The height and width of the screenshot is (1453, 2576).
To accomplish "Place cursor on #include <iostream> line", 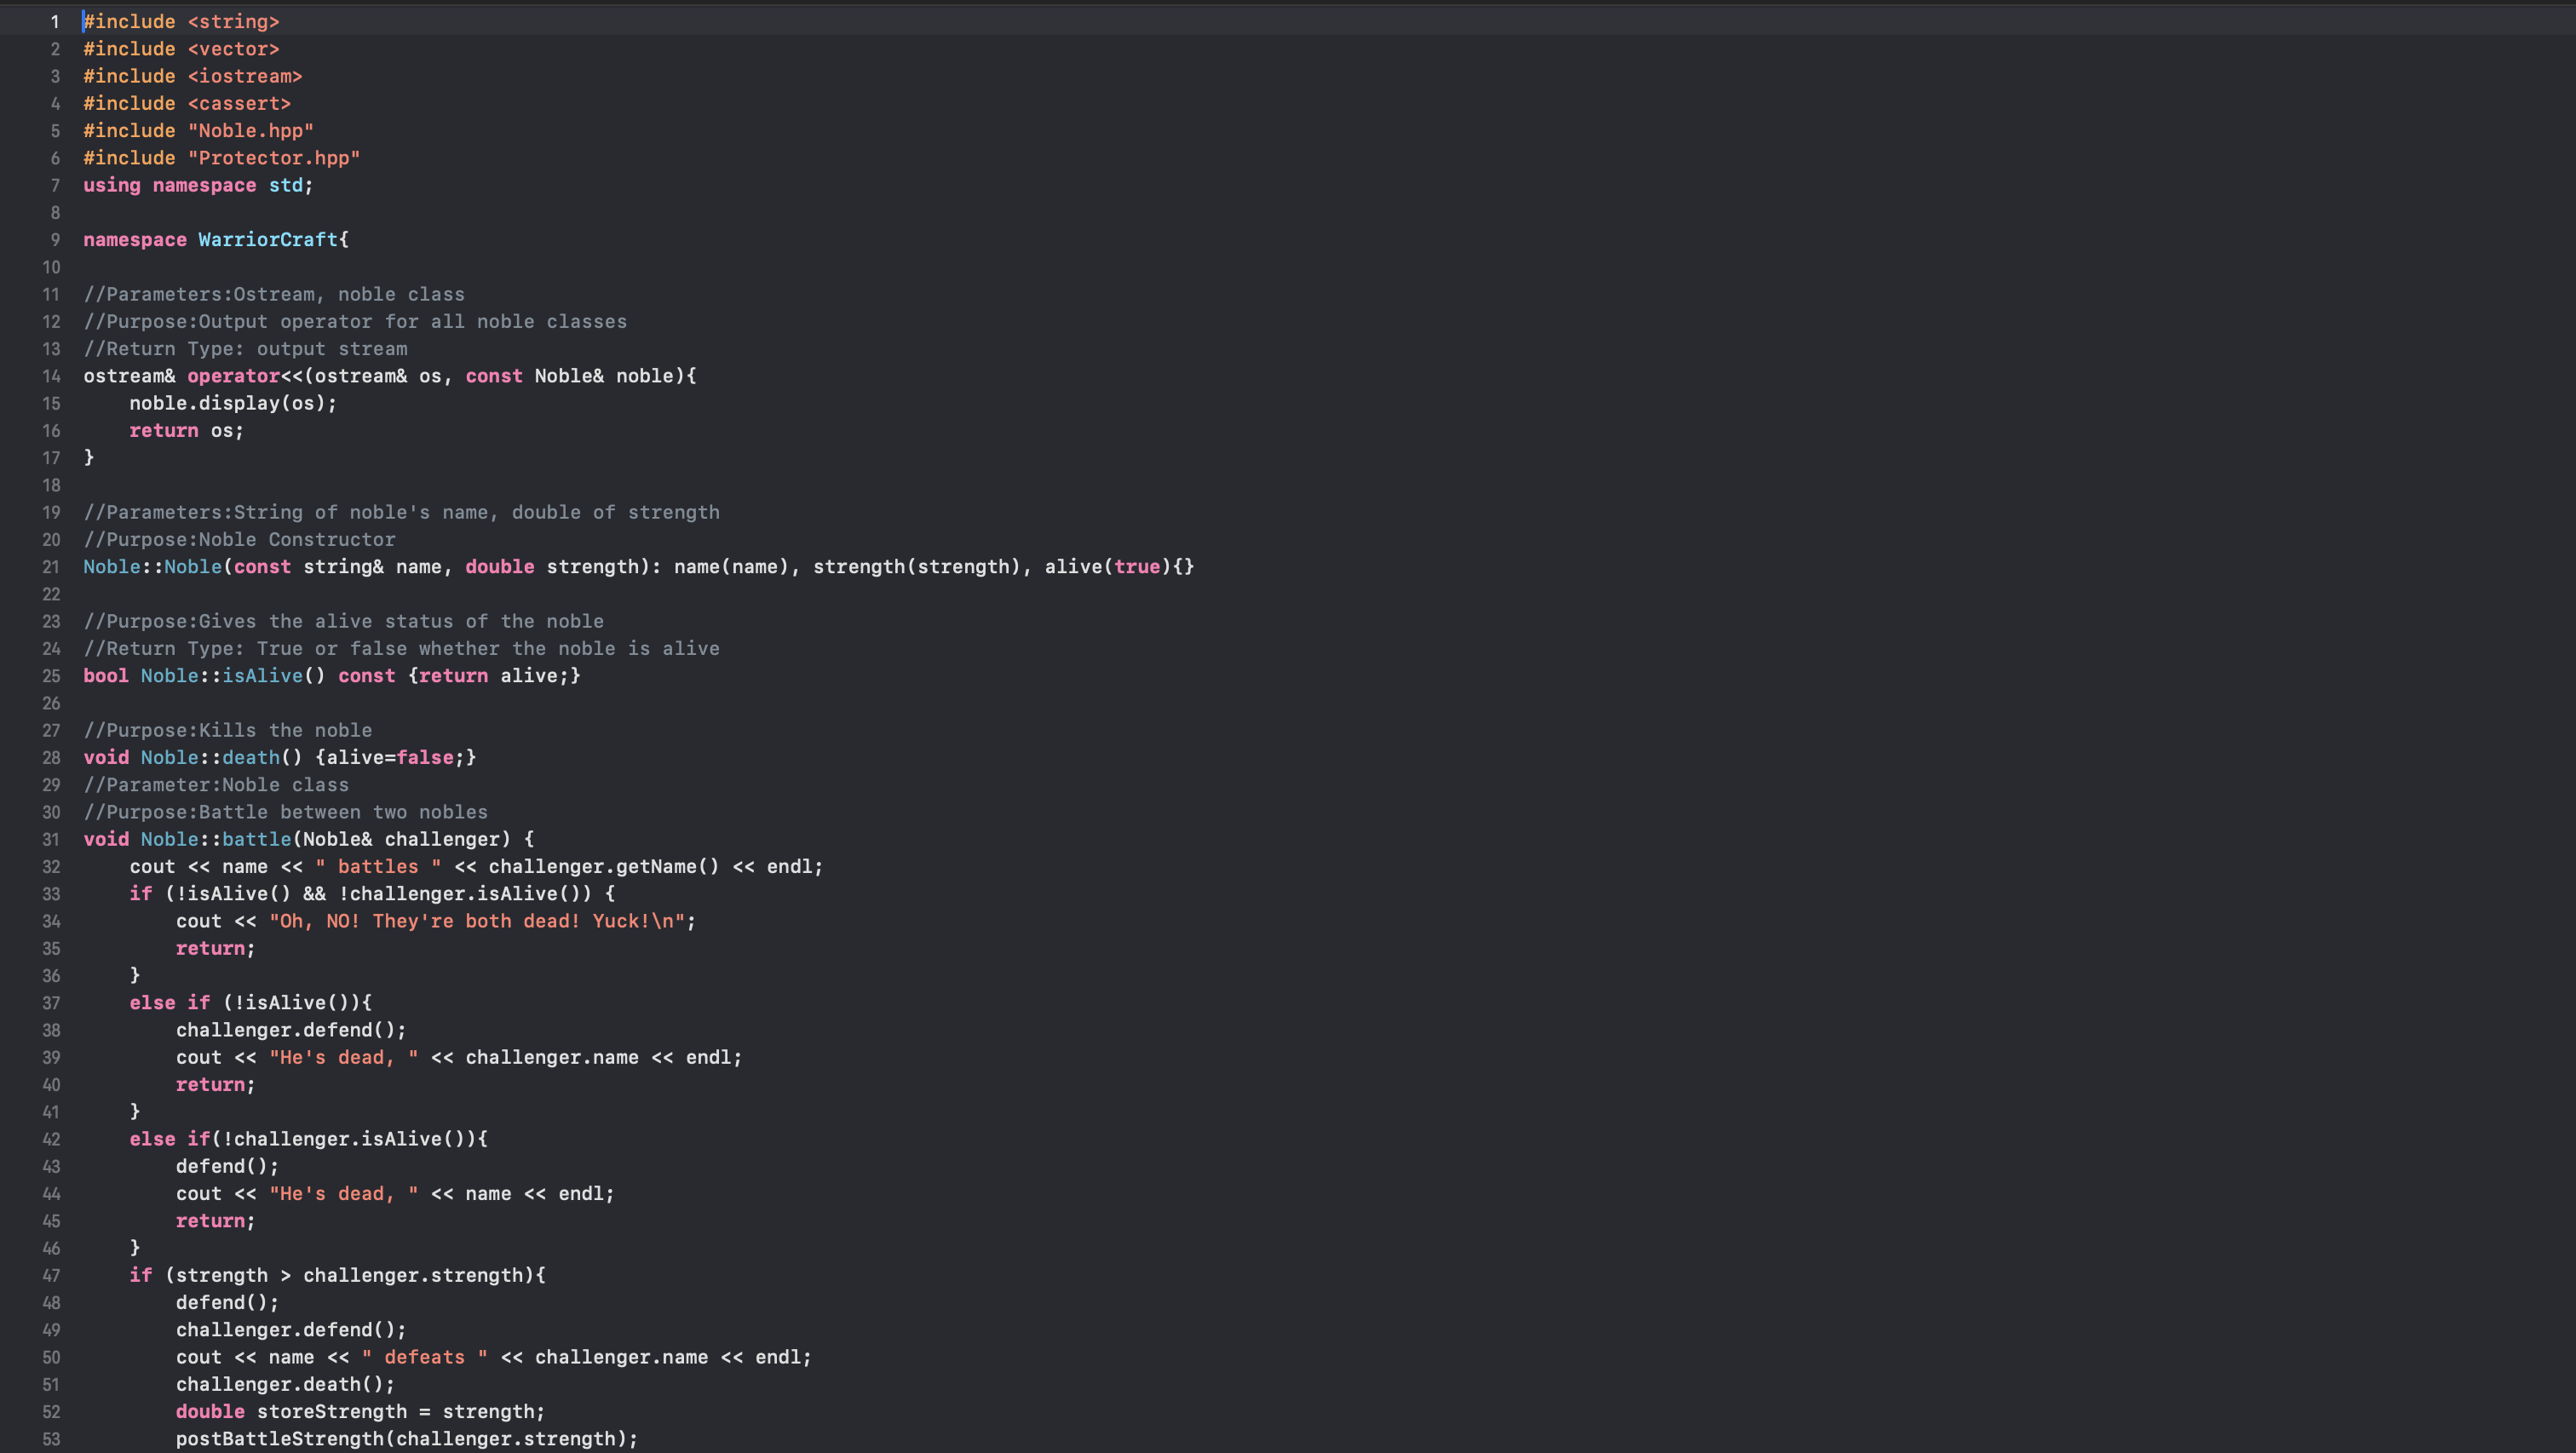I will (x=192, y=76).
